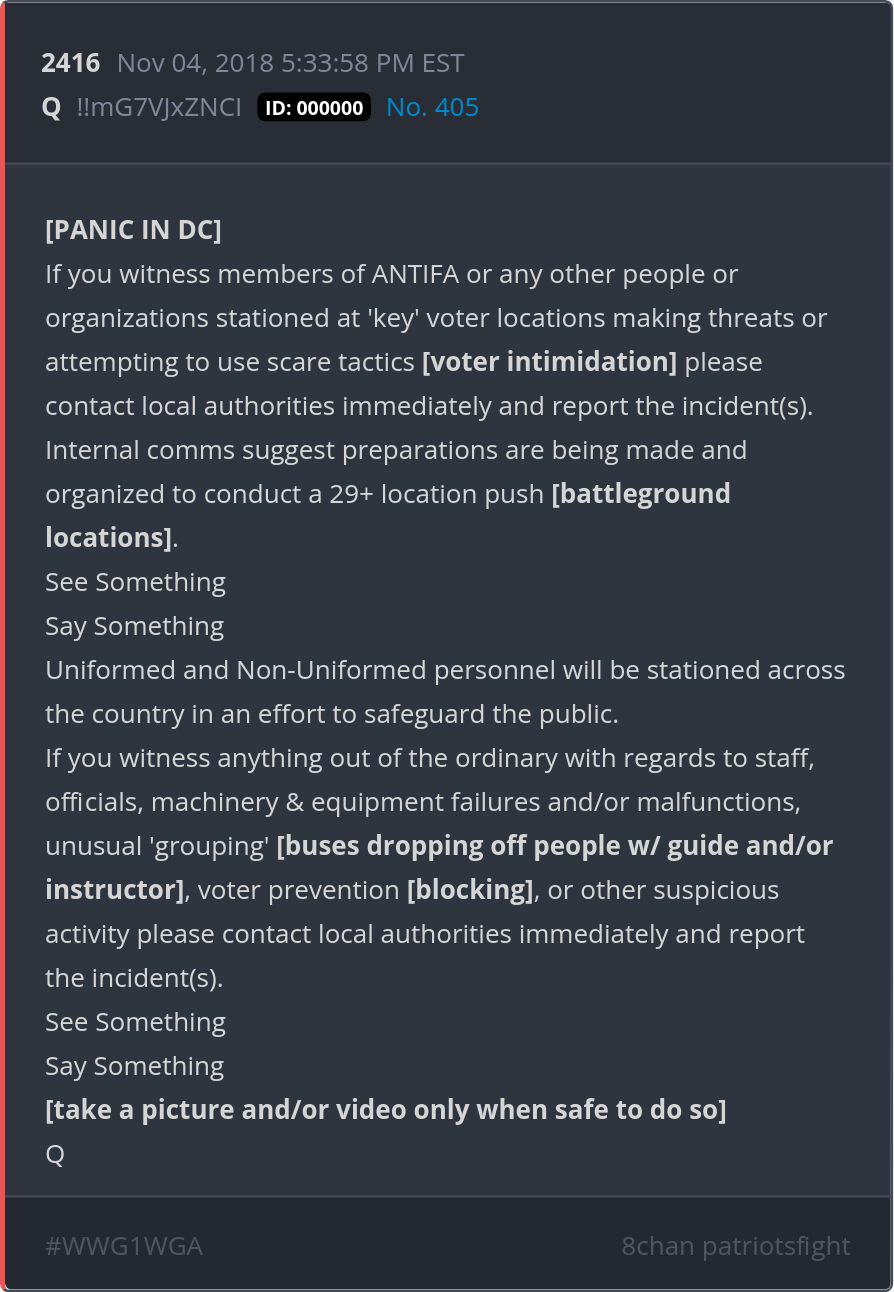
Task: Click the Q signature ending the post
Action: click(55, 1154)
